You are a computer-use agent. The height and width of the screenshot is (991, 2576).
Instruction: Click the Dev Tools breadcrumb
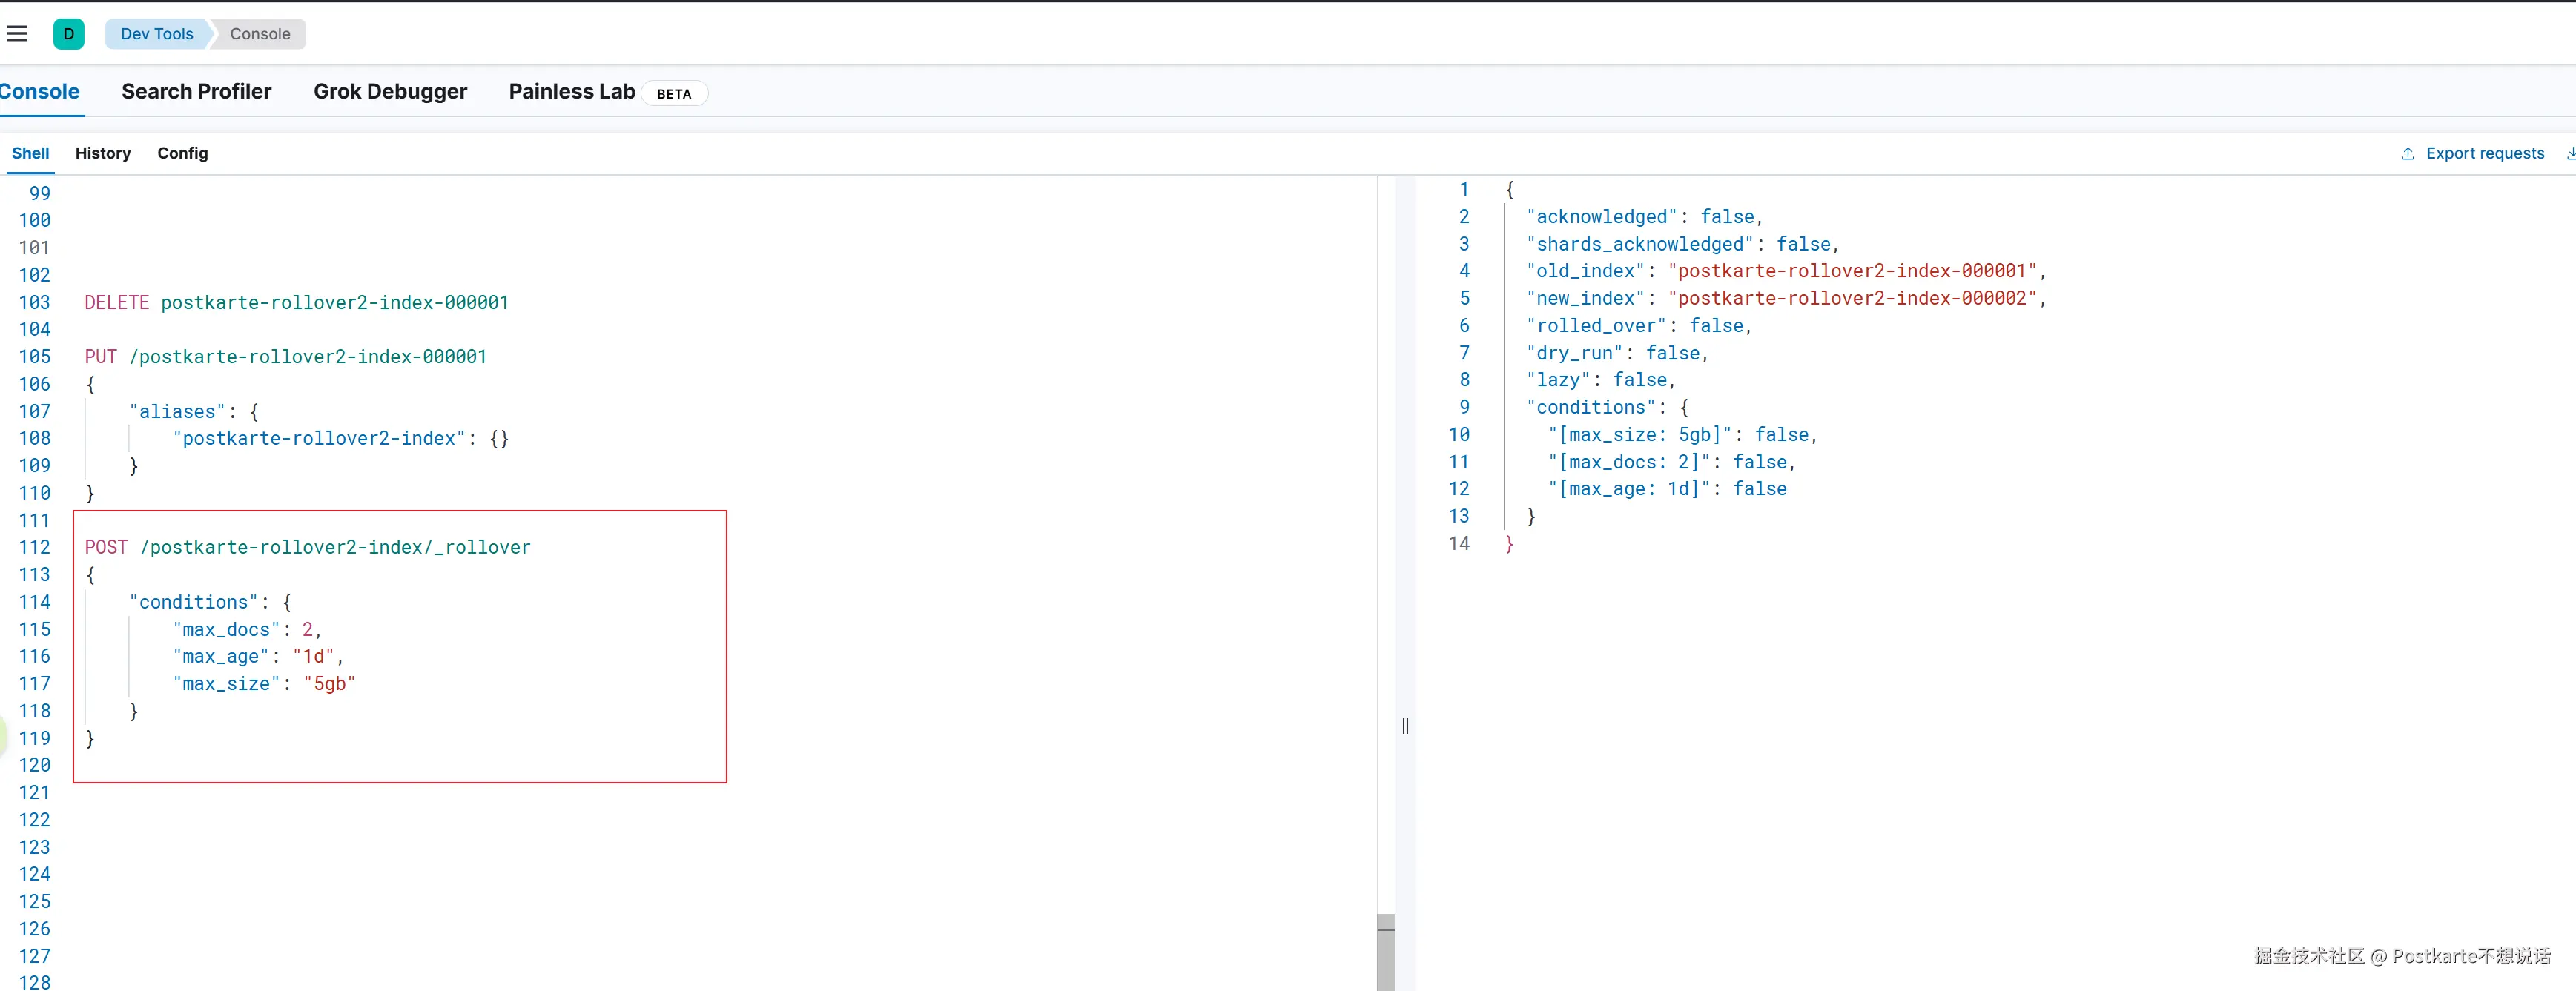click(x=156, y=33)
